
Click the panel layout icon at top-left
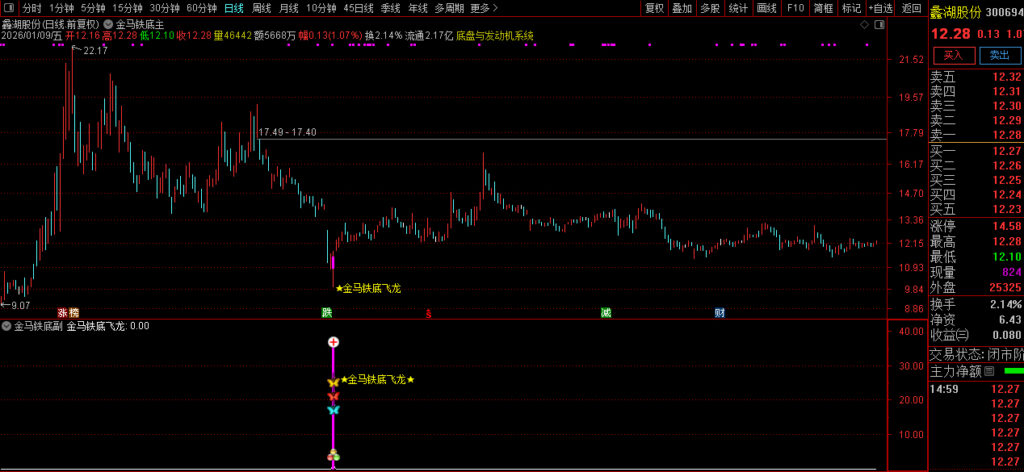point(8,8)
